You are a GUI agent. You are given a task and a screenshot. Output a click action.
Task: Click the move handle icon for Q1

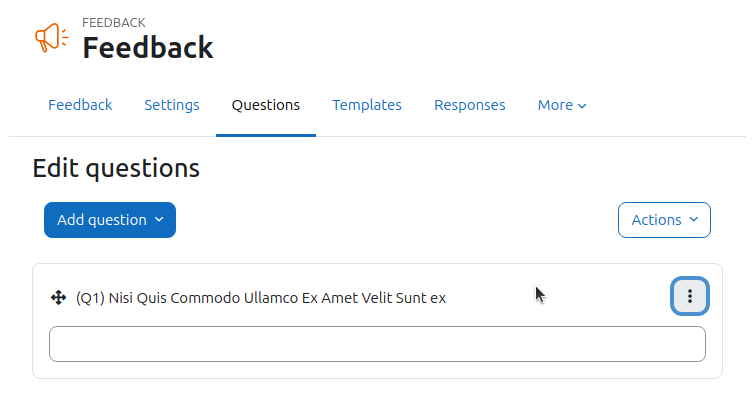(59, 298)
